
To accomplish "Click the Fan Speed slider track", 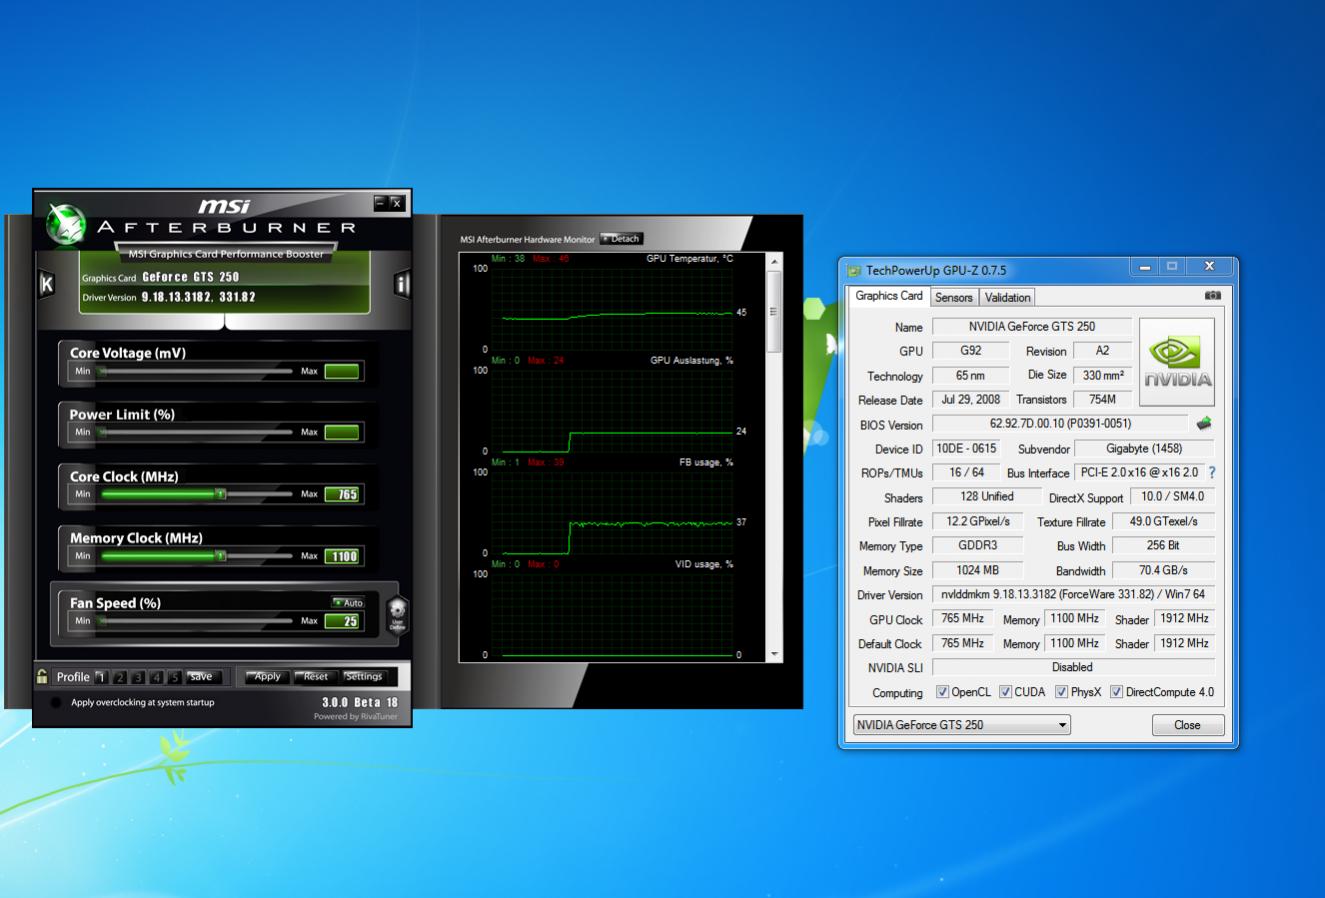I will coord(196,621).
